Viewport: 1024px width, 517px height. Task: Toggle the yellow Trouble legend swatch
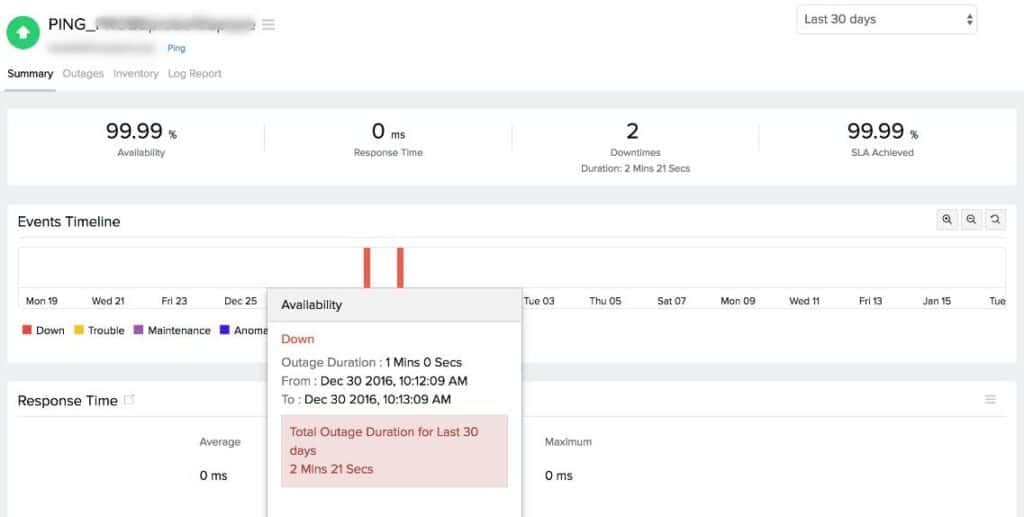pyautogui.click(x=78, y=330)
